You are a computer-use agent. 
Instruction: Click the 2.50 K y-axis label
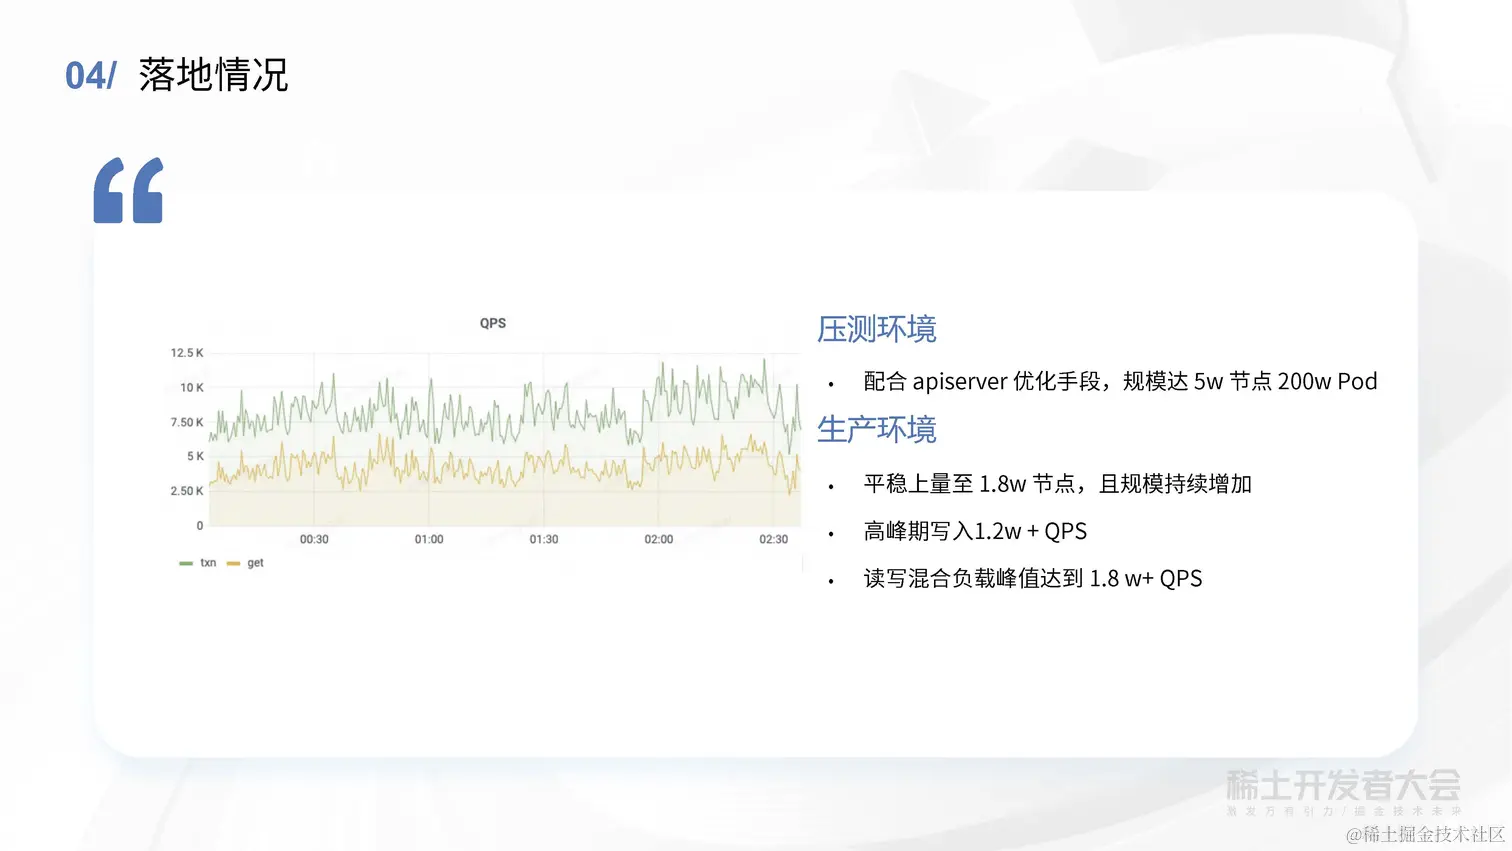[x=187, y=491]
